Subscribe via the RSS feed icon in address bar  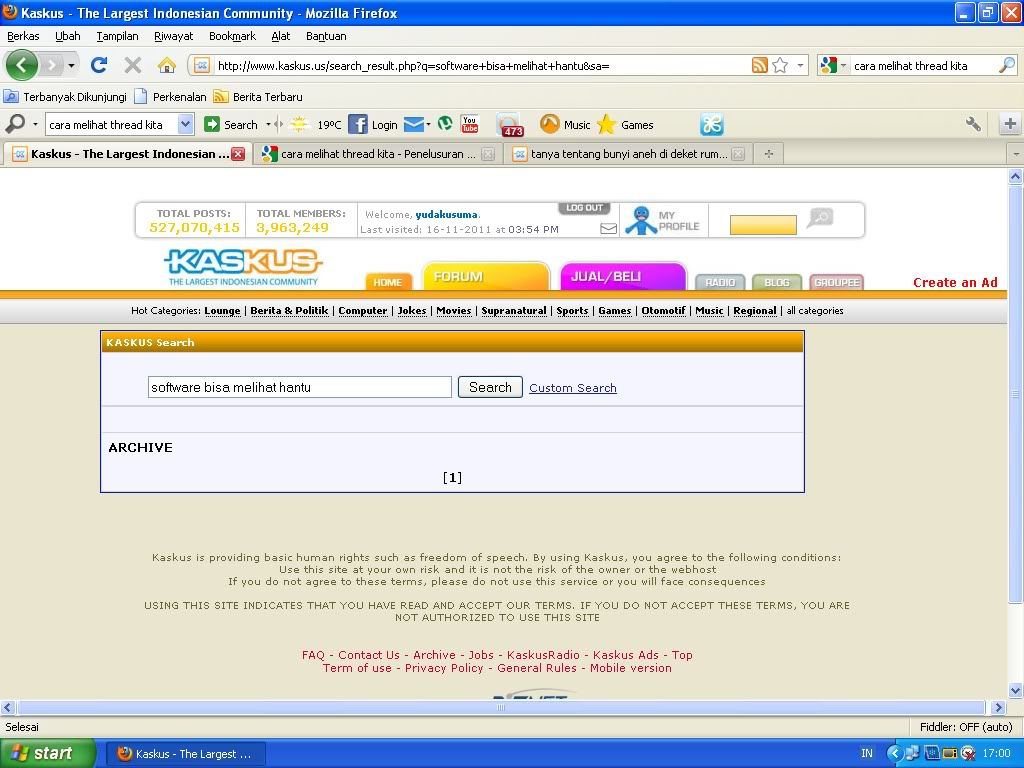(759, 65)
